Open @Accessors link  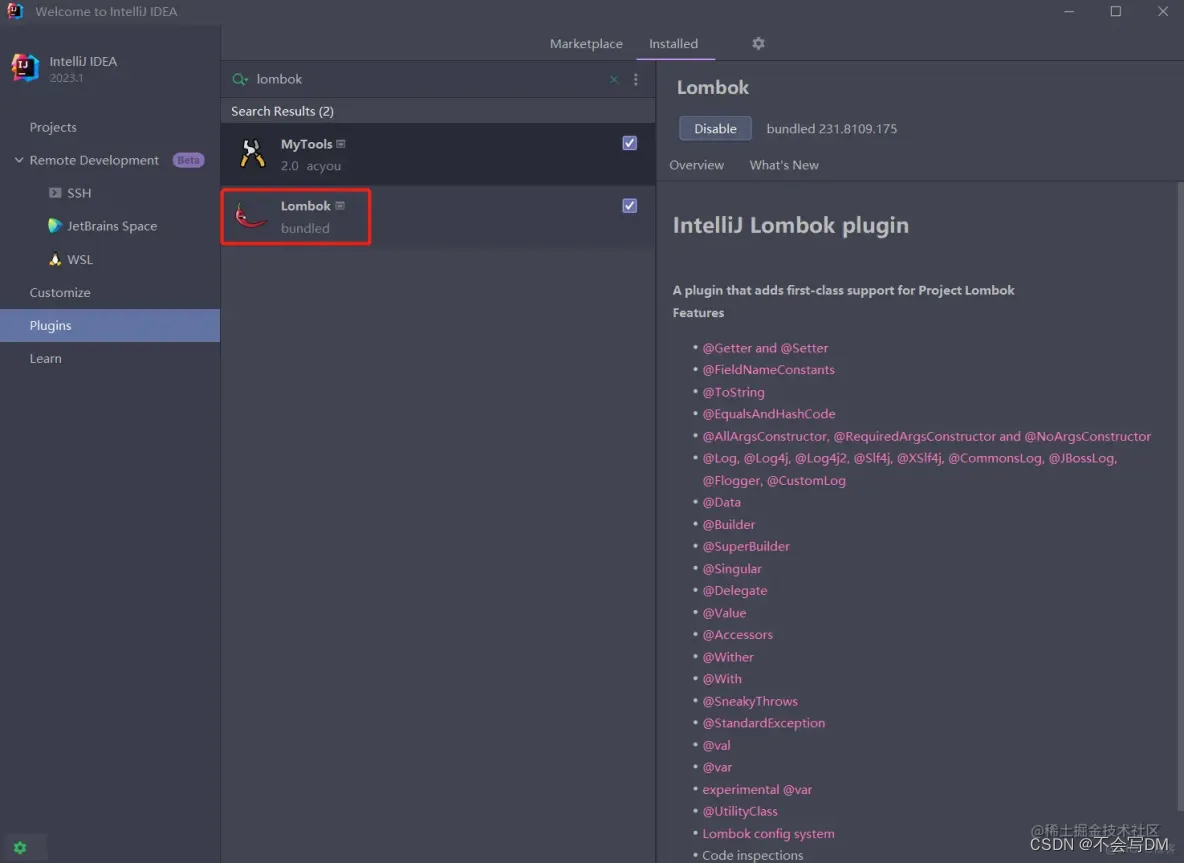(x=737, y=634)
